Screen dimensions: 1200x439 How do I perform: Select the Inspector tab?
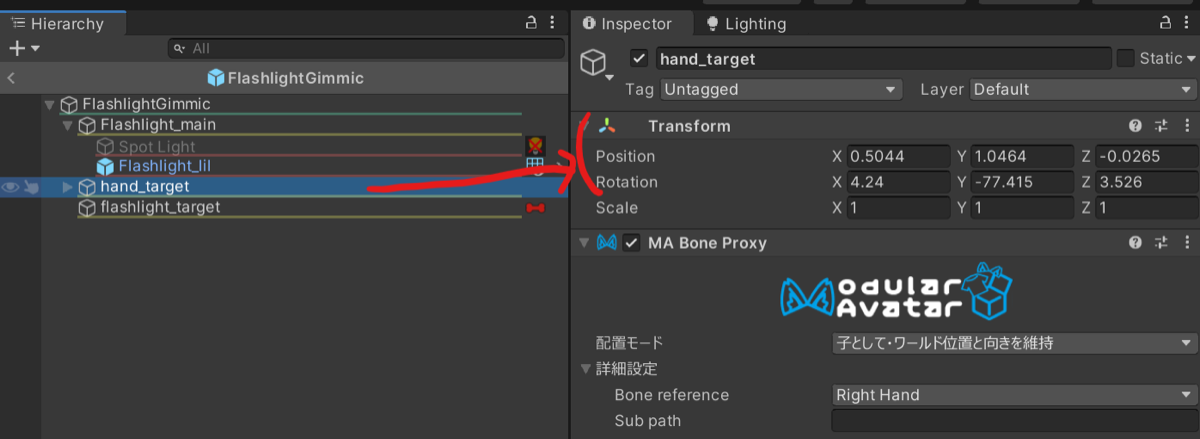627,23
